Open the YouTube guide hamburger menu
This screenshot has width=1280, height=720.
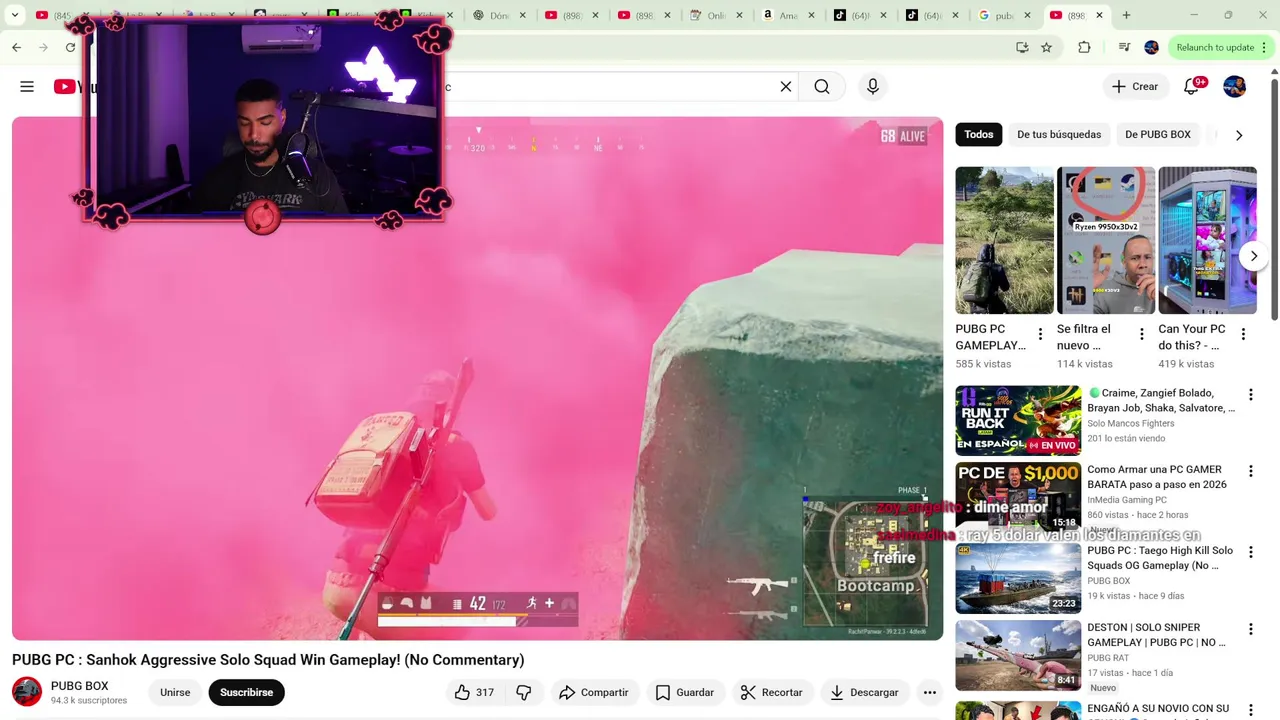tap(27, 86)
